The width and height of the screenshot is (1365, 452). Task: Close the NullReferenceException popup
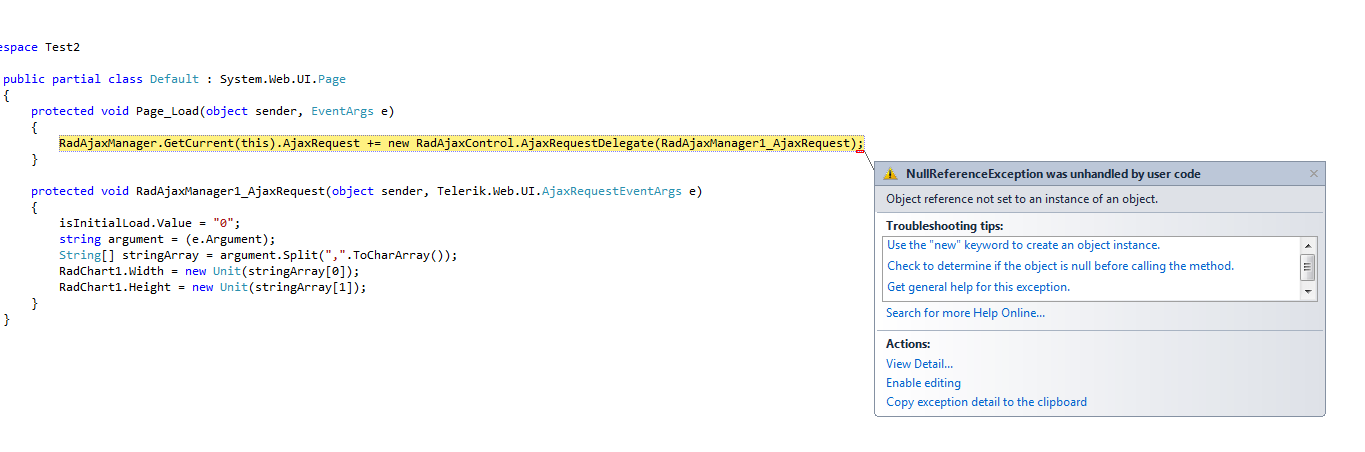pos(1313,174)
